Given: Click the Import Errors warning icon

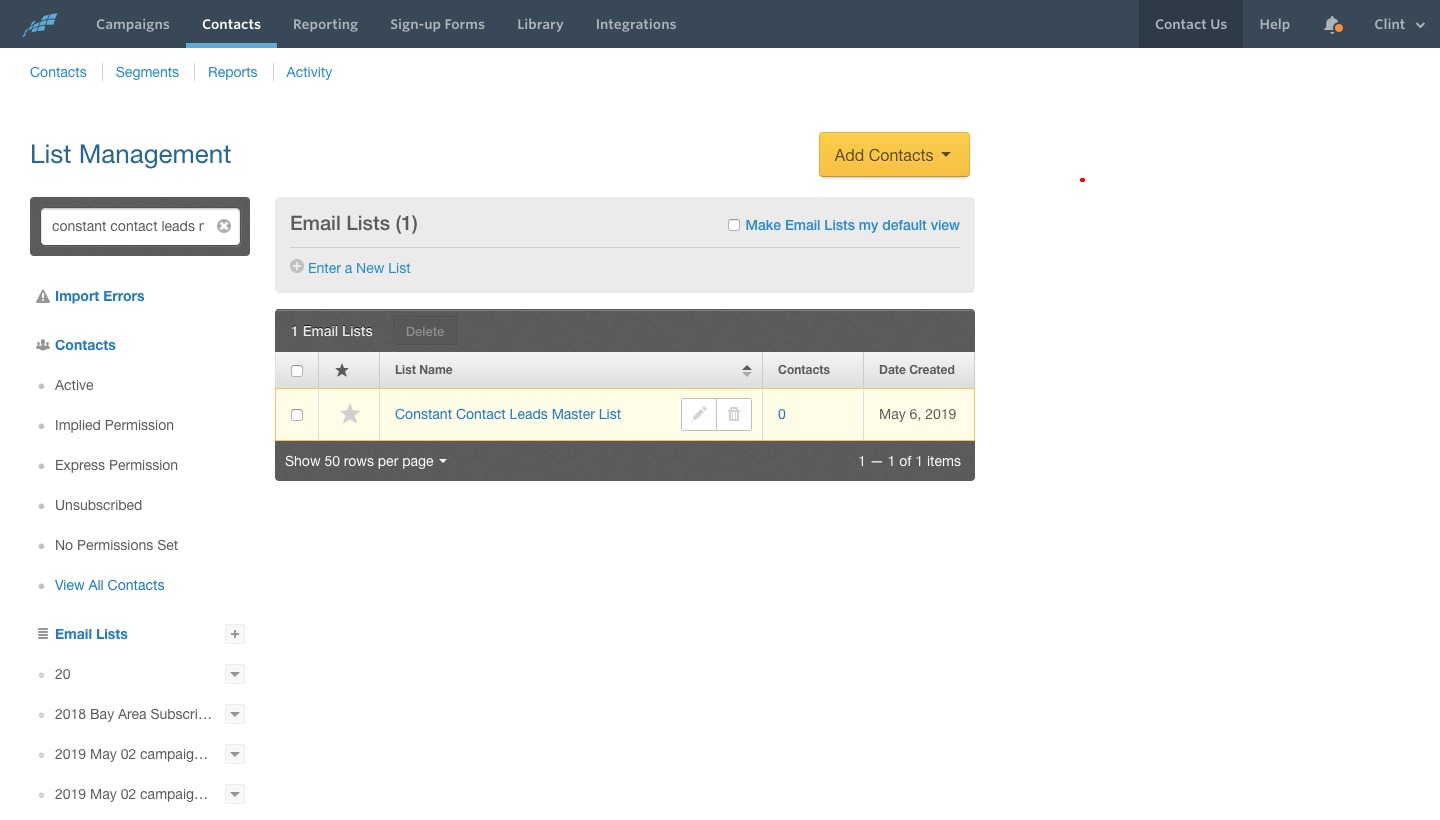Looking at the screenshot, I should (x=43, y=296).
